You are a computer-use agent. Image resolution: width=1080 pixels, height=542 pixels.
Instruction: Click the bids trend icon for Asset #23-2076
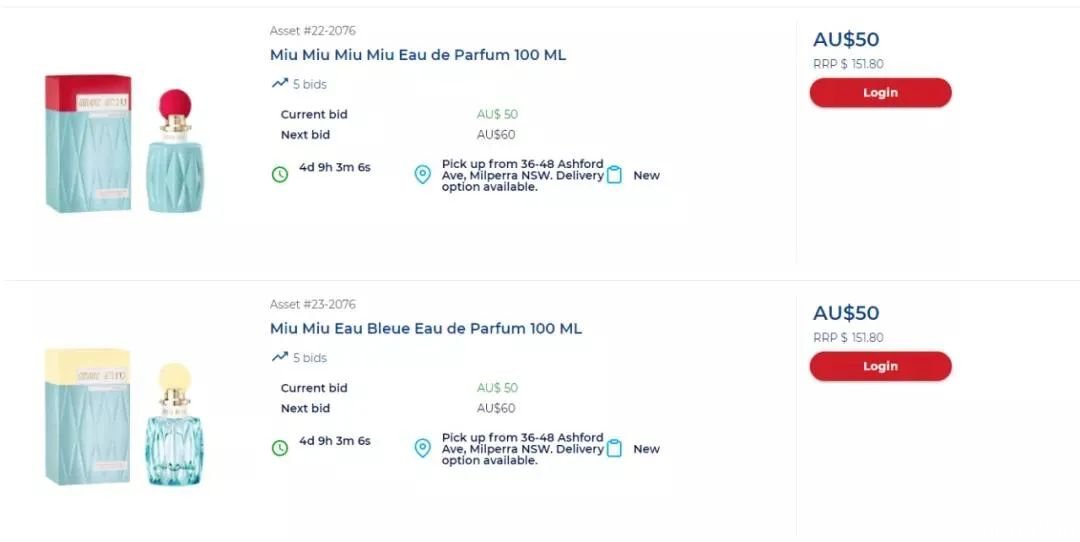tap(280, 357)
